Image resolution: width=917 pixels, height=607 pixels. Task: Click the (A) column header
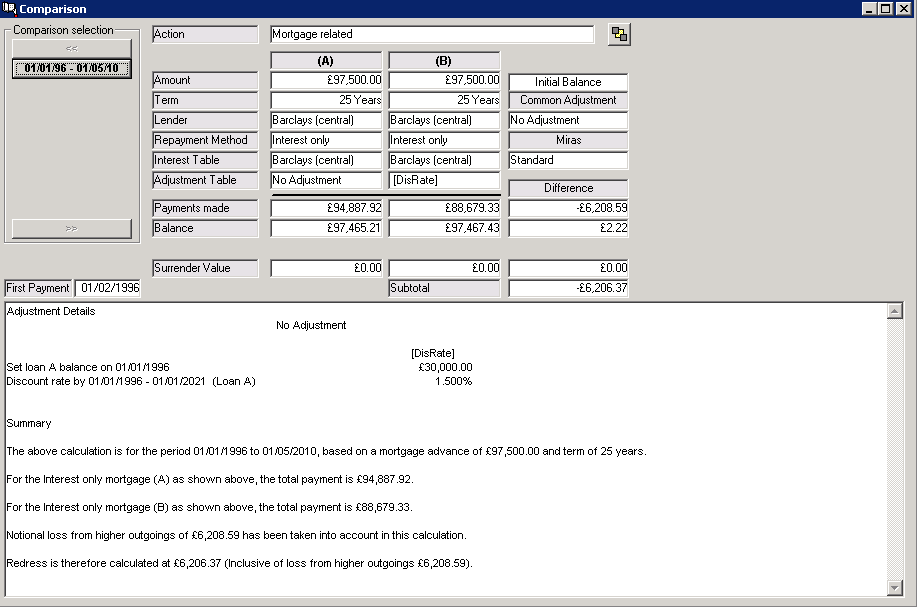326,61
